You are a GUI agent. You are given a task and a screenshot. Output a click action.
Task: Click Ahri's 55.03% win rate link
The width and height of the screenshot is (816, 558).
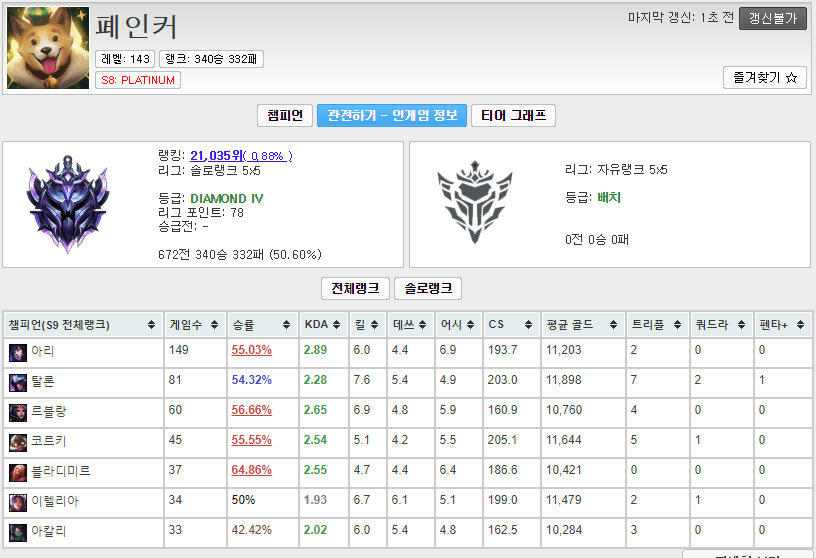click(x=251, y=350)
